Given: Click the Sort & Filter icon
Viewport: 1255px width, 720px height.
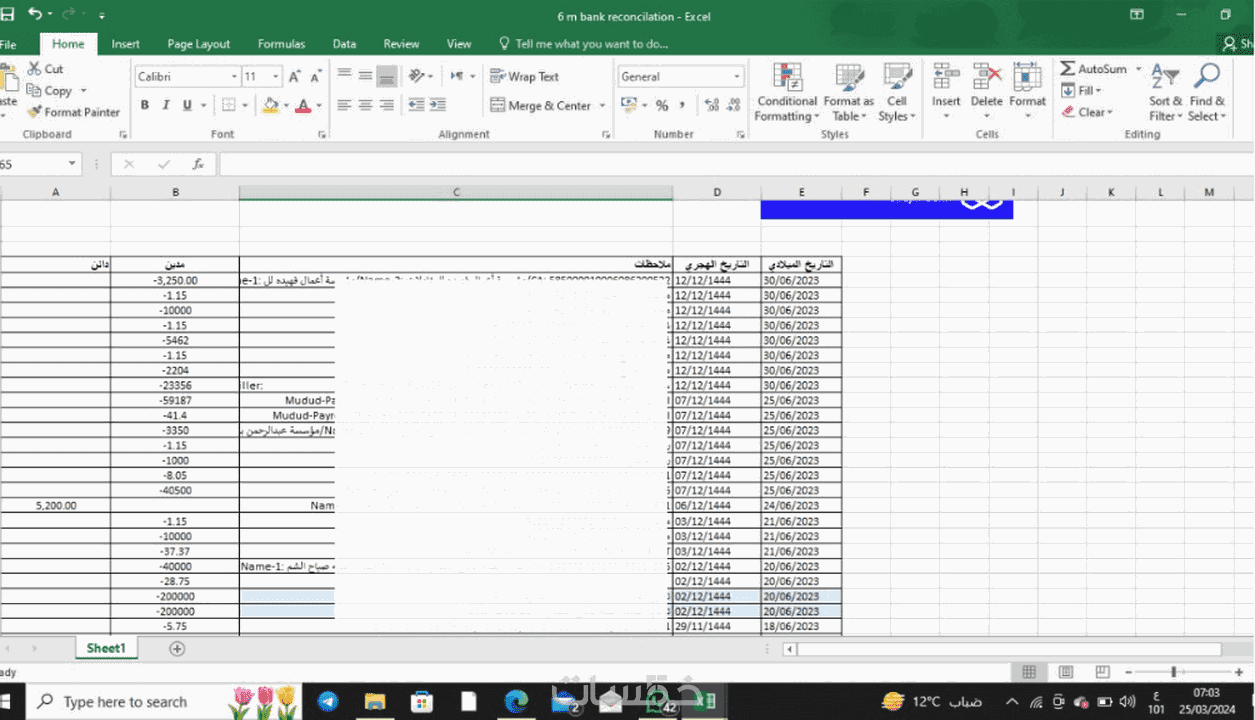Looking at the screenshot, I should [1165, 93].
